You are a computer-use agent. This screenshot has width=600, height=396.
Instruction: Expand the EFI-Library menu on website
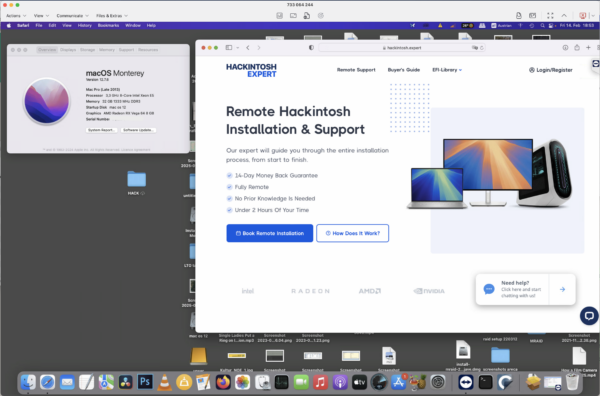[x=447, y=70]
